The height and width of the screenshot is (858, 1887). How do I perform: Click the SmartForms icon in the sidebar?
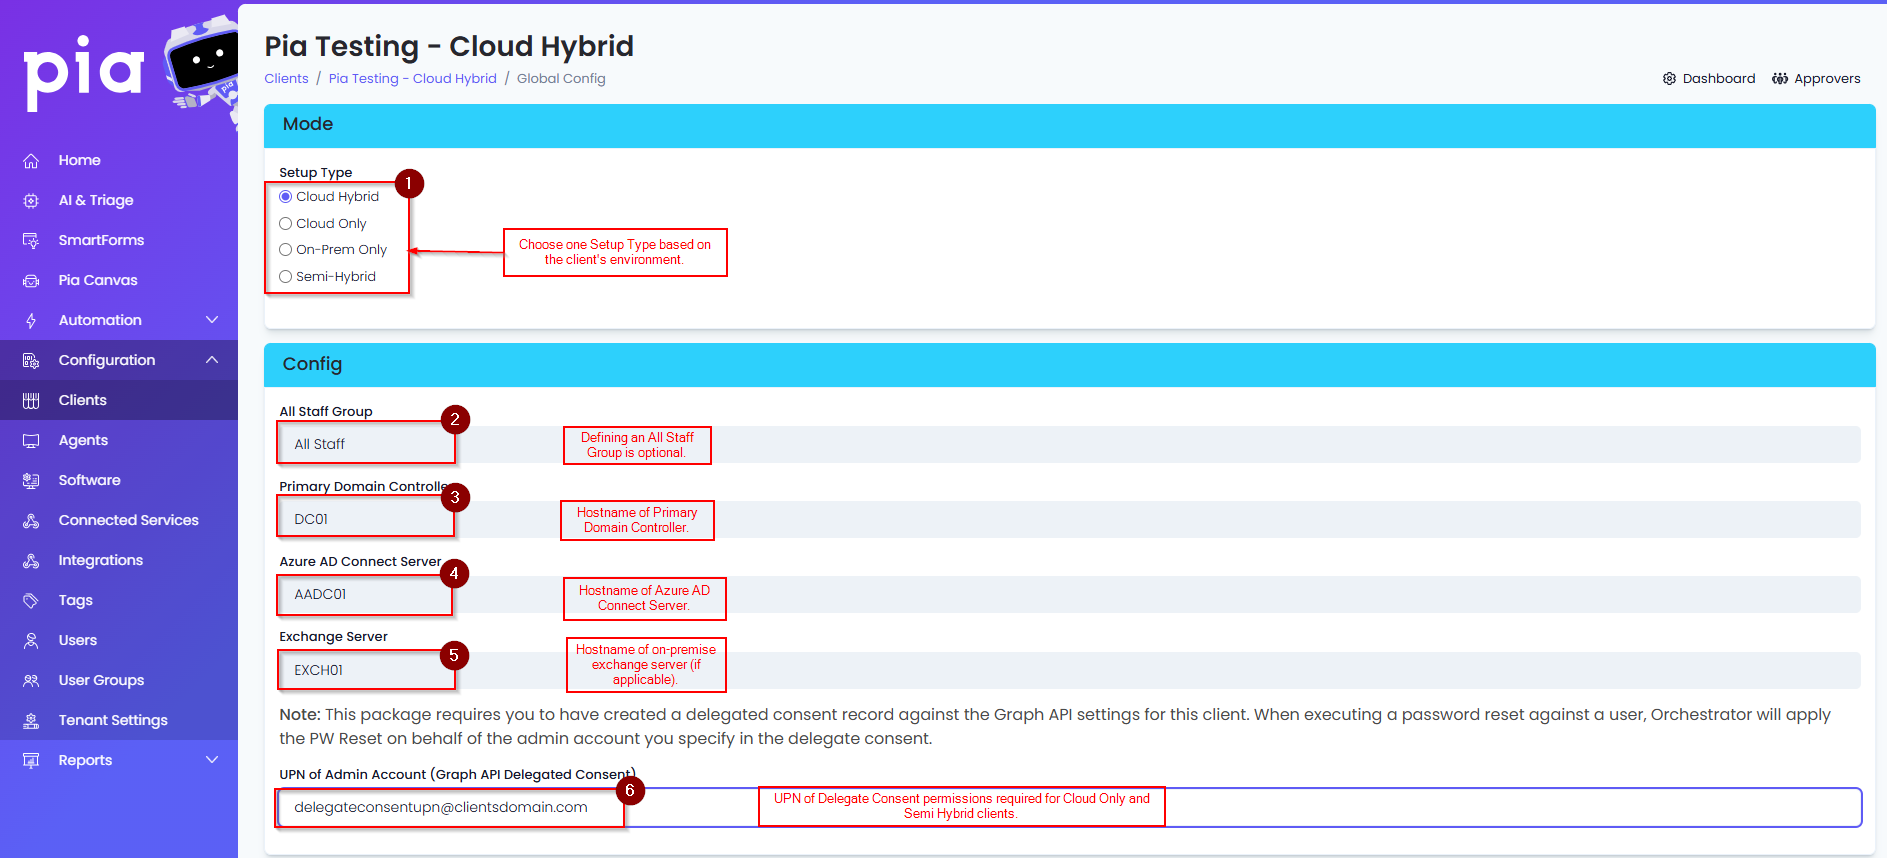point(31,240)
